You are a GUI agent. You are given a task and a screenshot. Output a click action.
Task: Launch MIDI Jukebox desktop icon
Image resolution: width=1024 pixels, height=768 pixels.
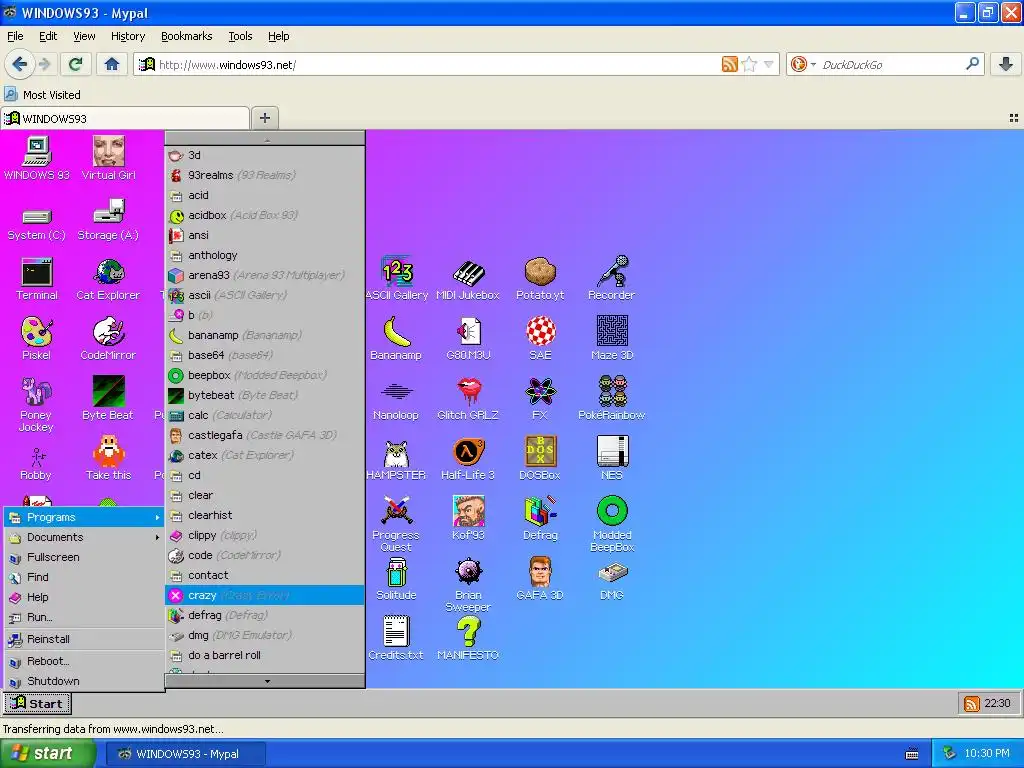pyautogui.click(x=468, y=280)
